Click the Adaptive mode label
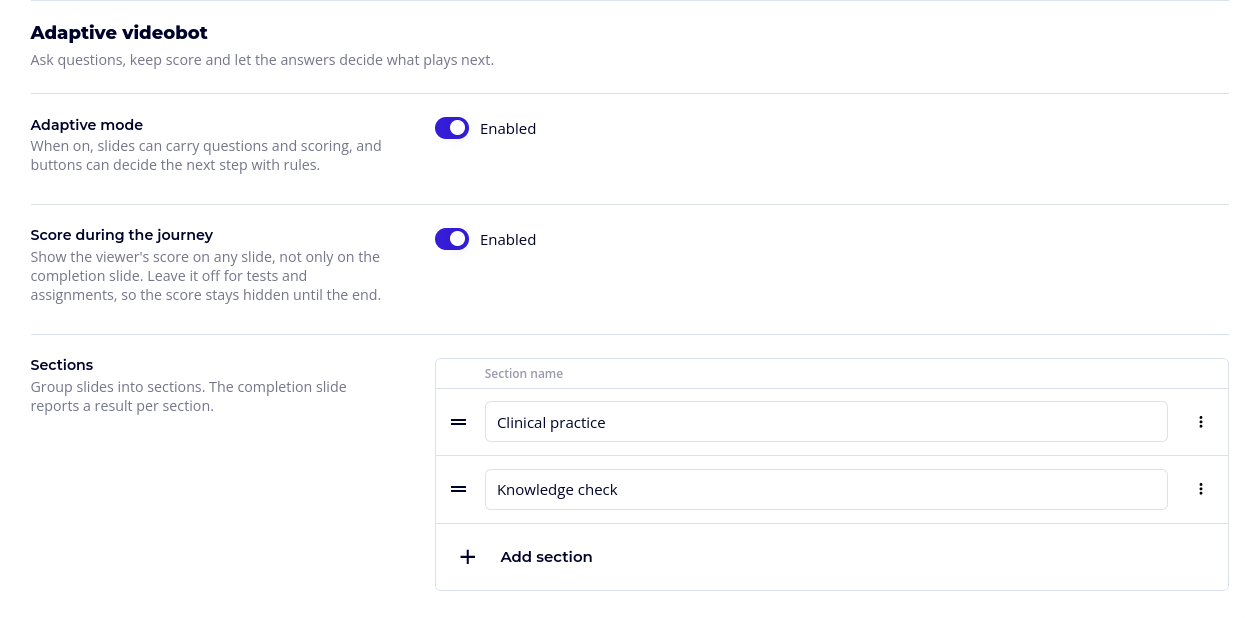1245x618 pixels. (87, 125)
